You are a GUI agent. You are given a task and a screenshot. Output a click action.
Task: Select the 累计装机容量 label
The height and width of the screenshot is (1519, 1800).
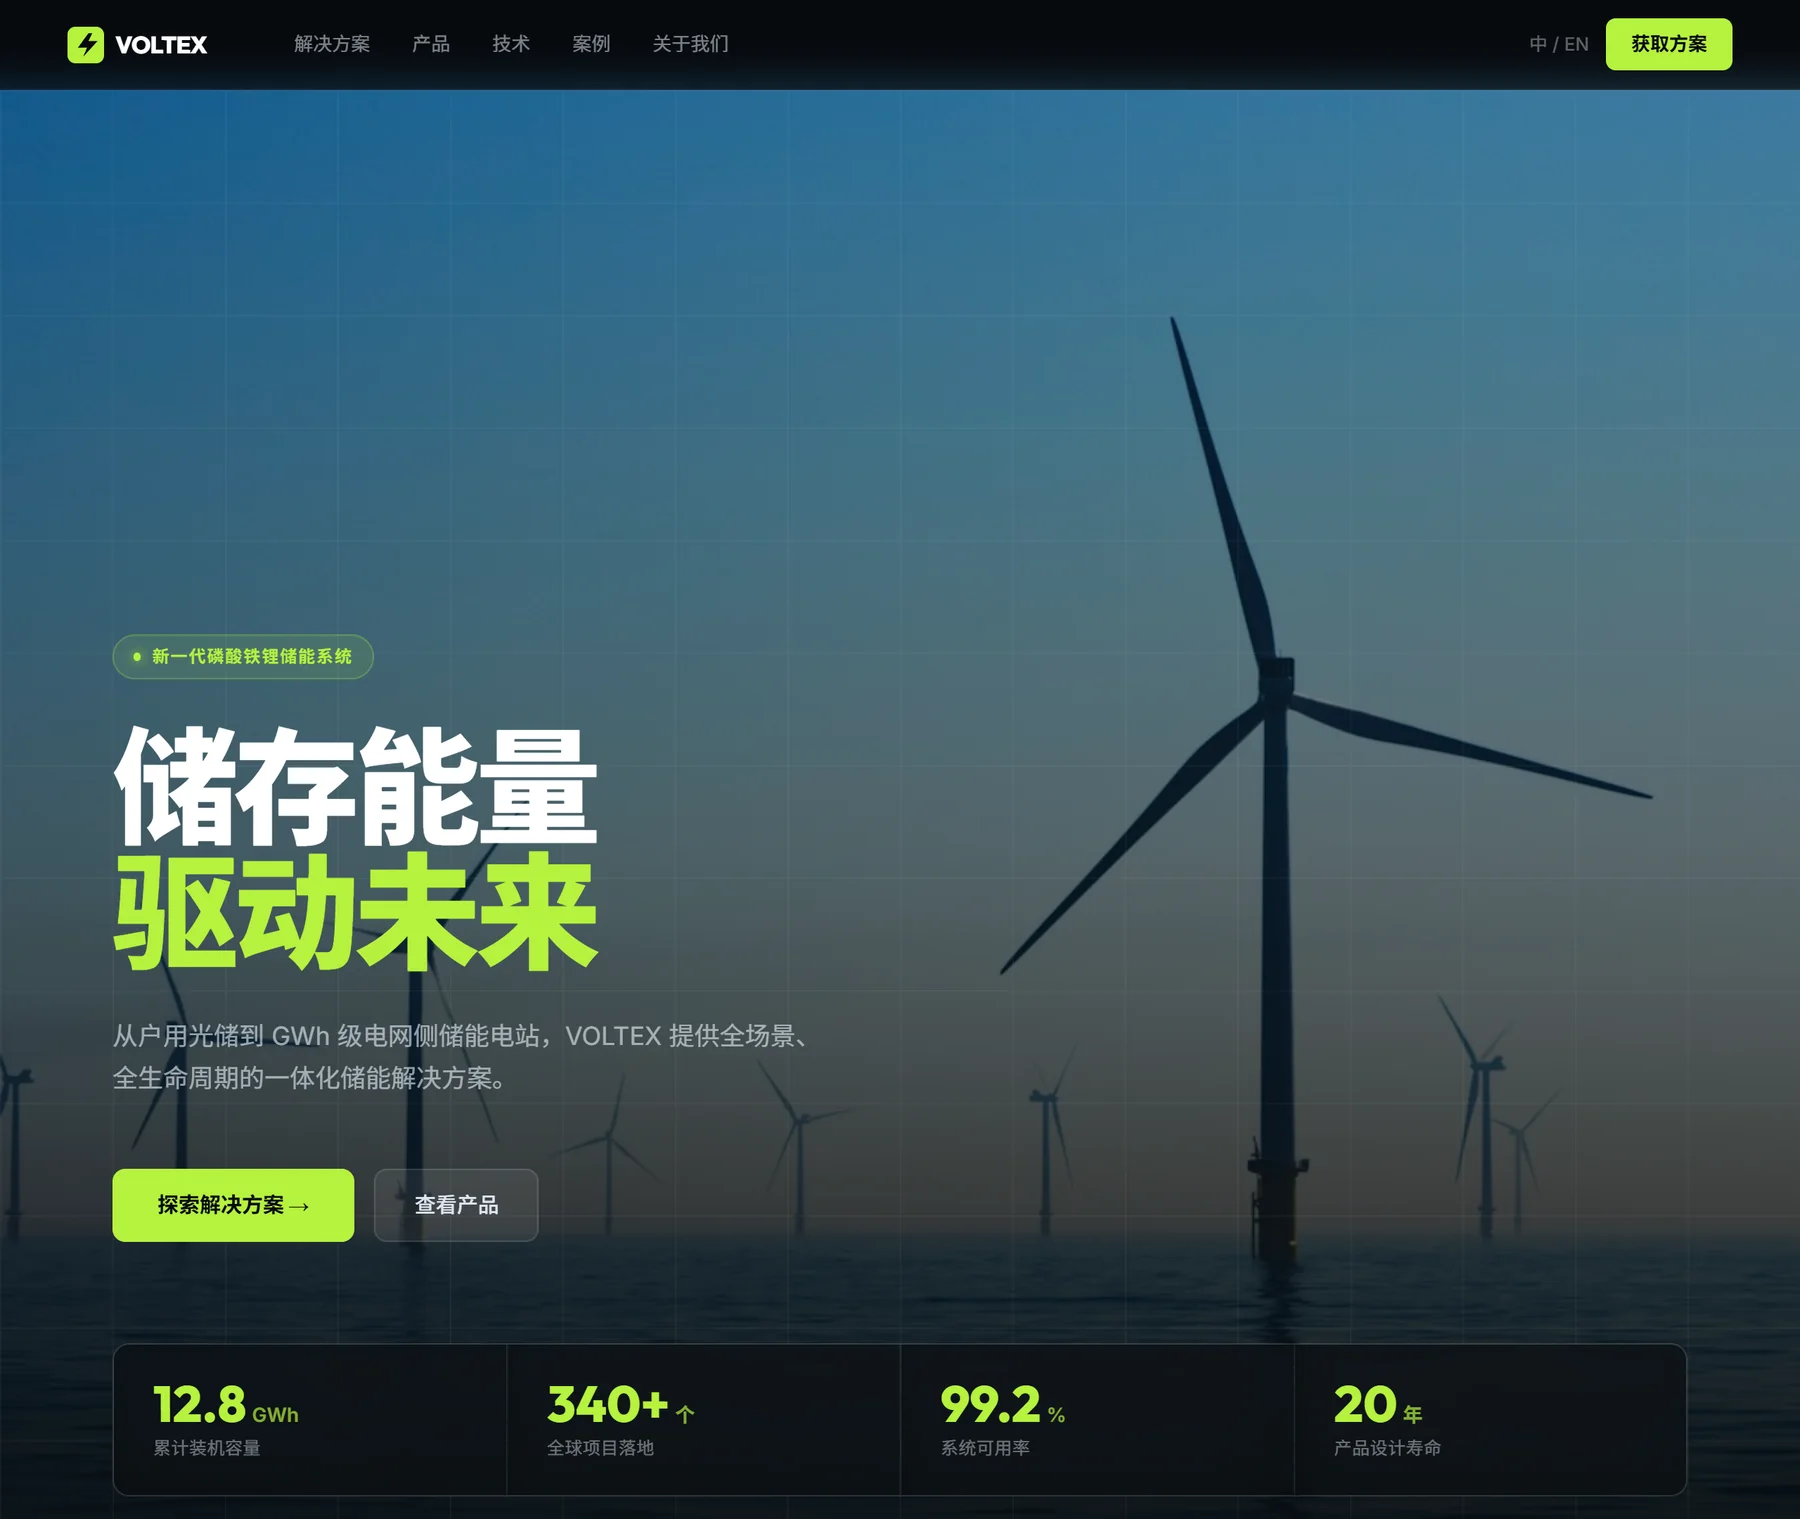click(207, 1448)
